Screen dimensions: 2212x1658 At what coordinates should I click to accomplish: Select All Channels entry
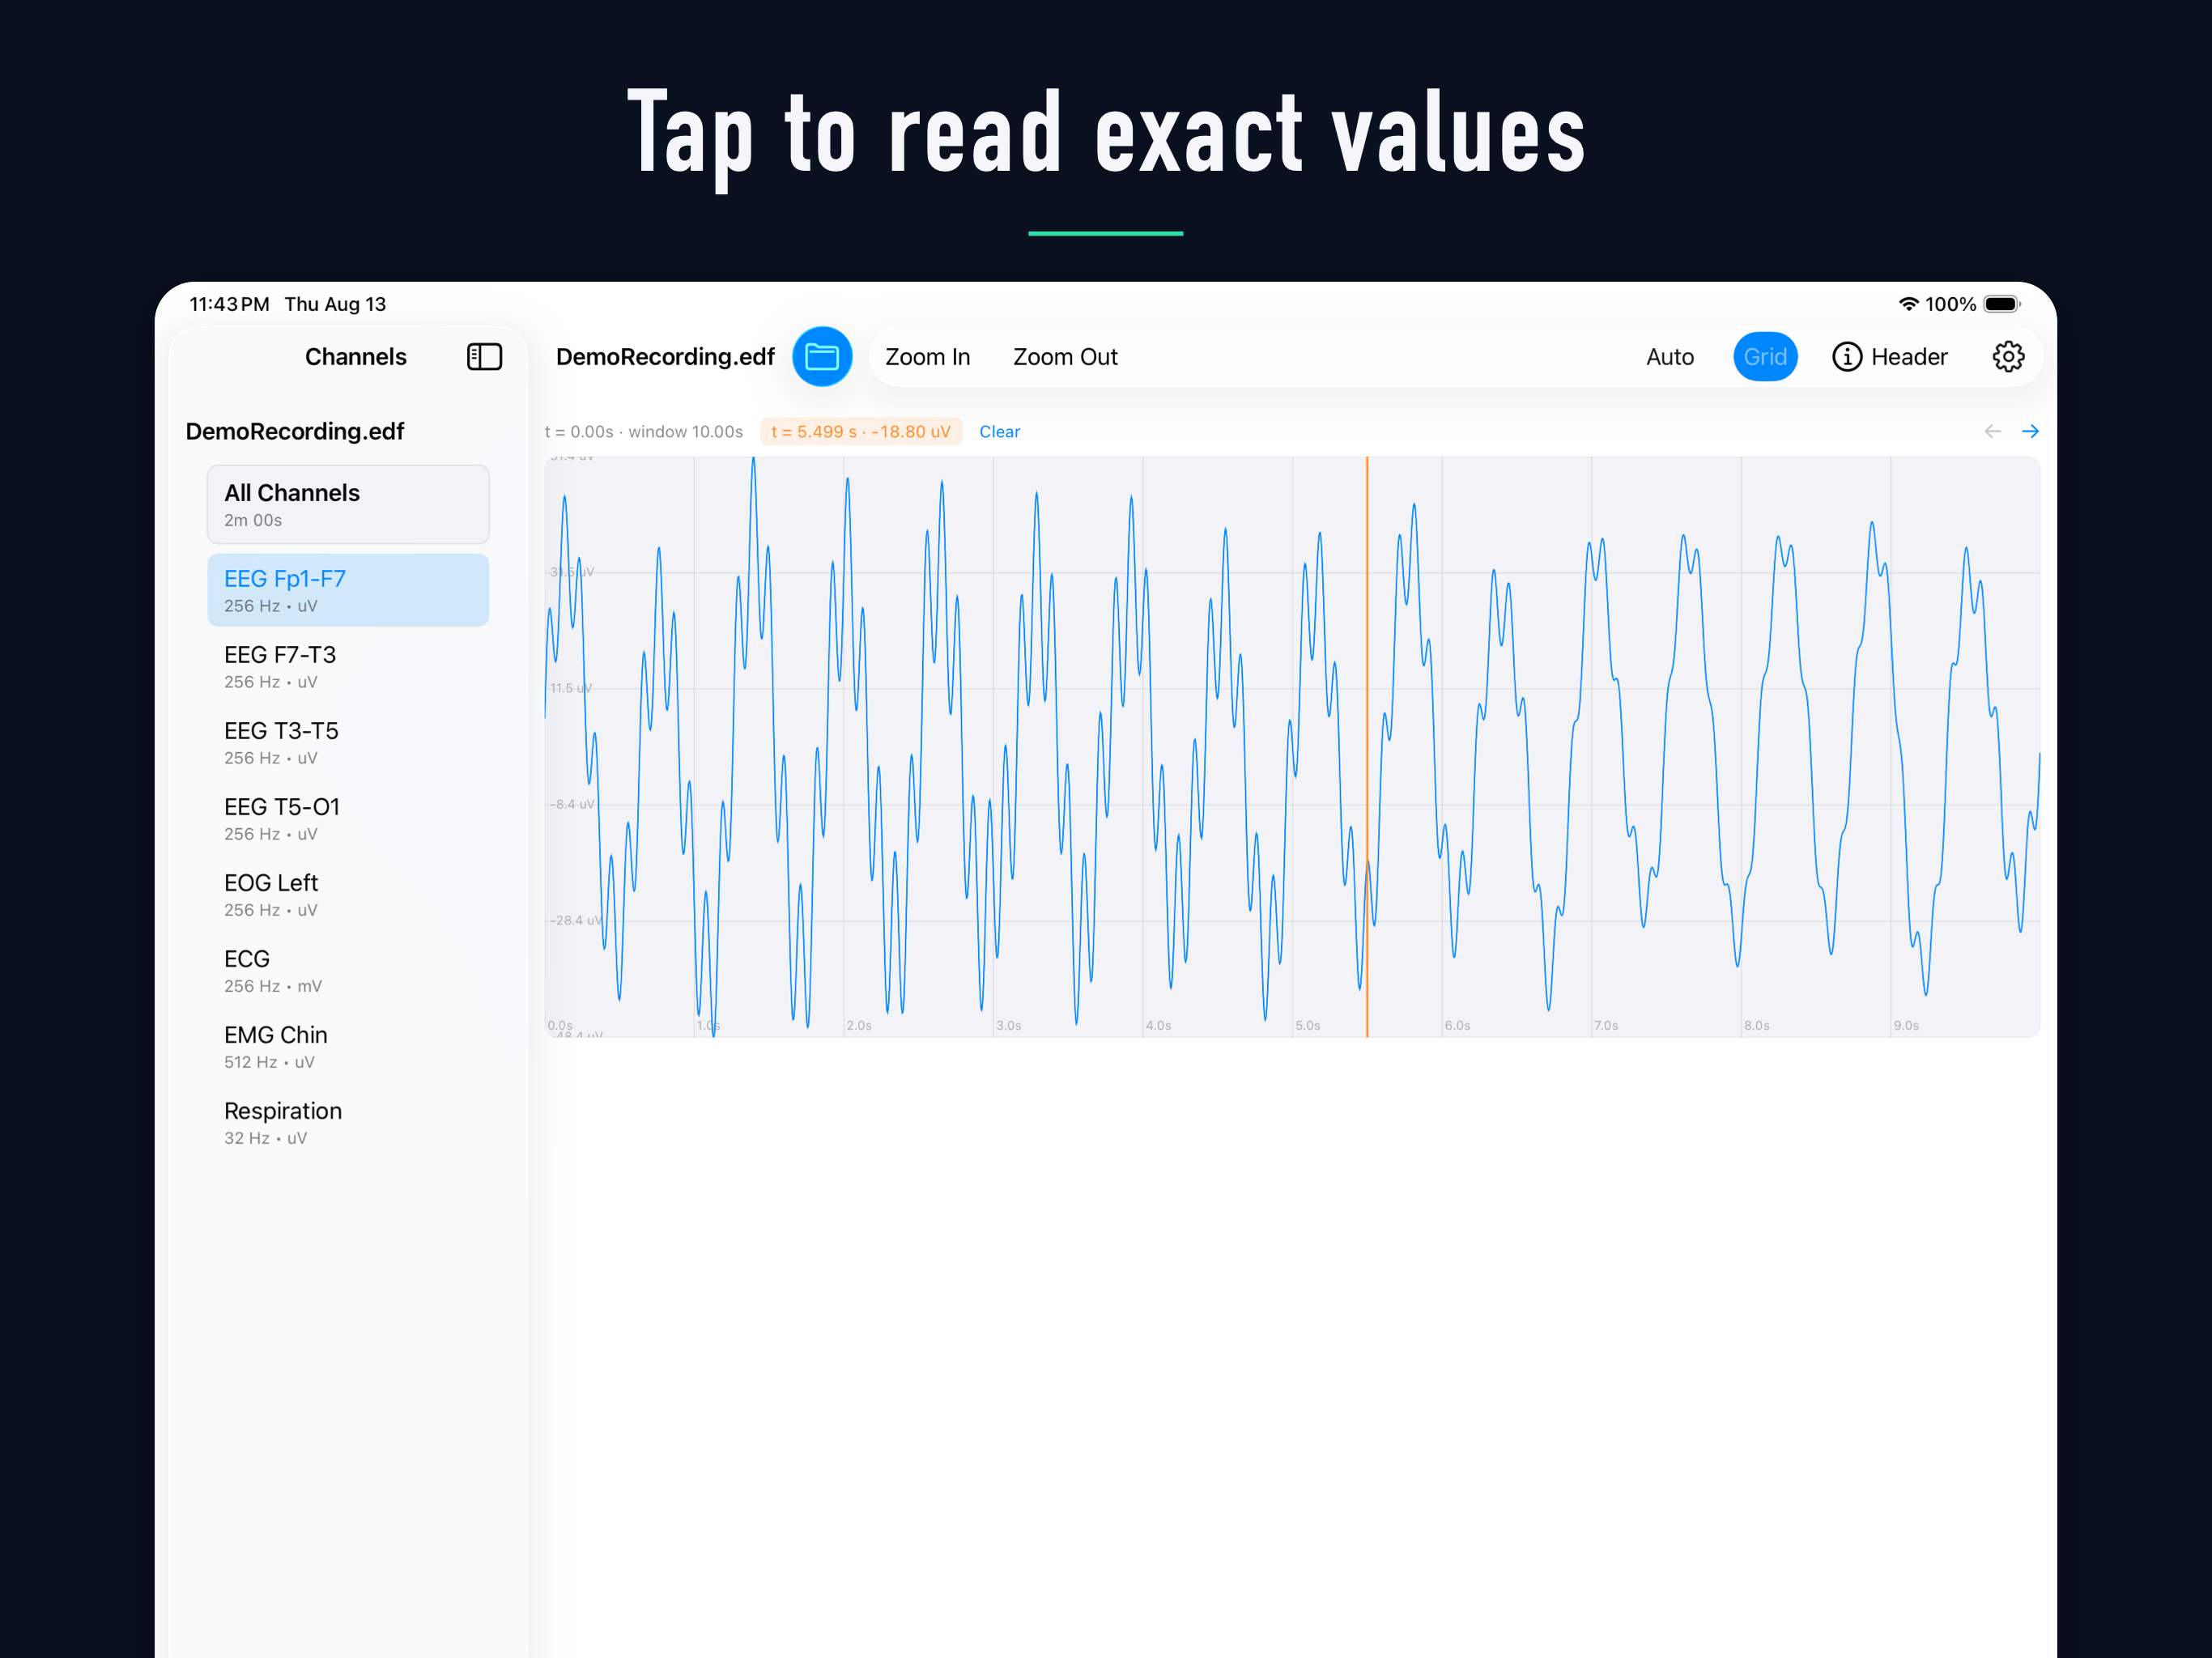pyautogui.click(x=348, y=504)
